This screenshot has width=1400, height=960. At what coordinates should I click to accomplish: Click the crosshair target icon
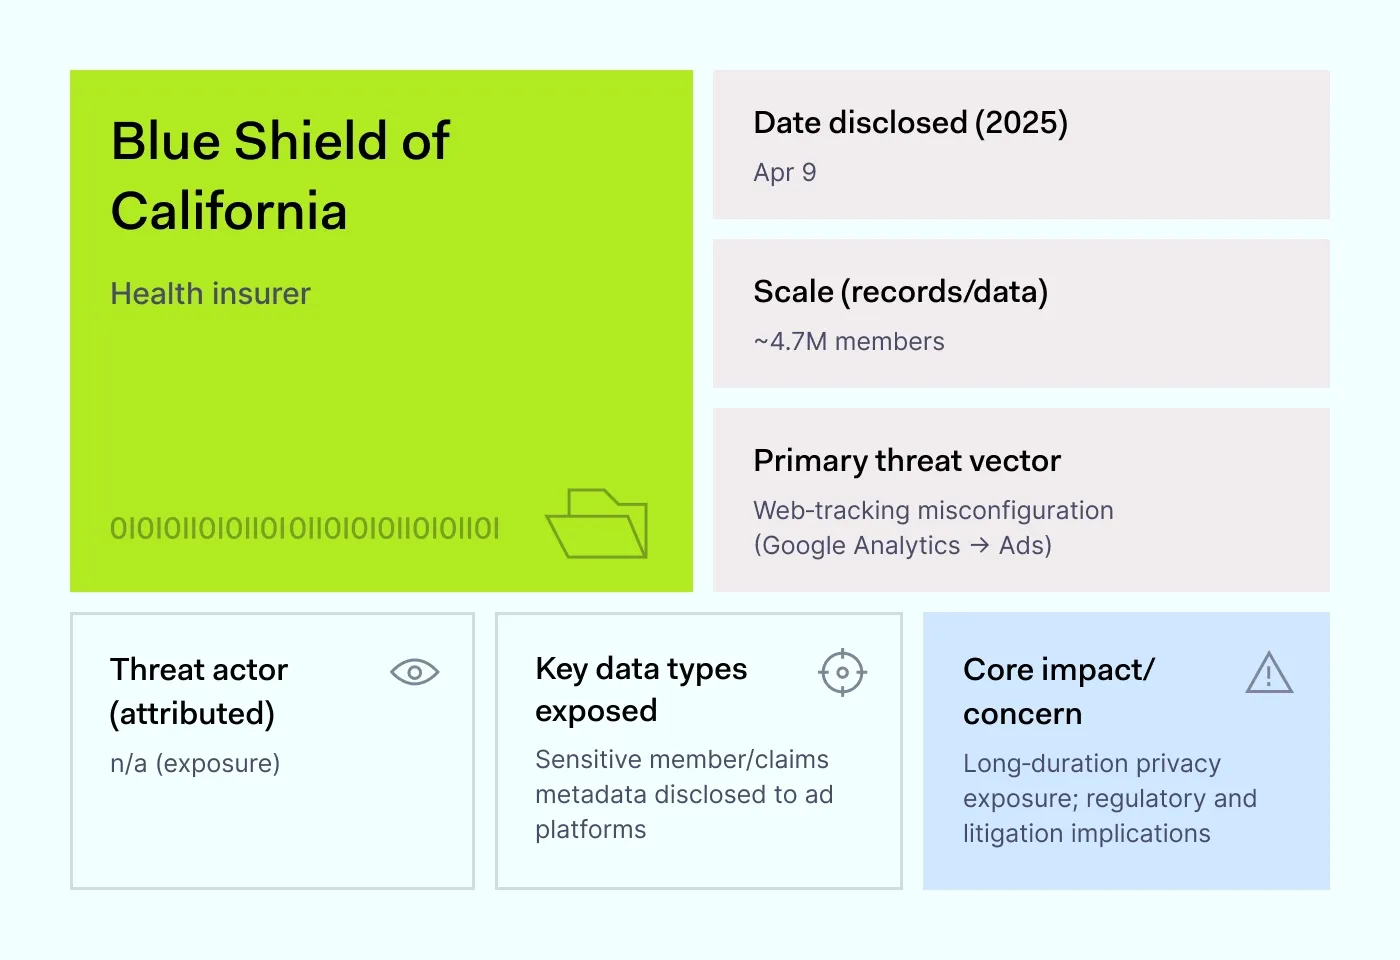coord(842,672)
